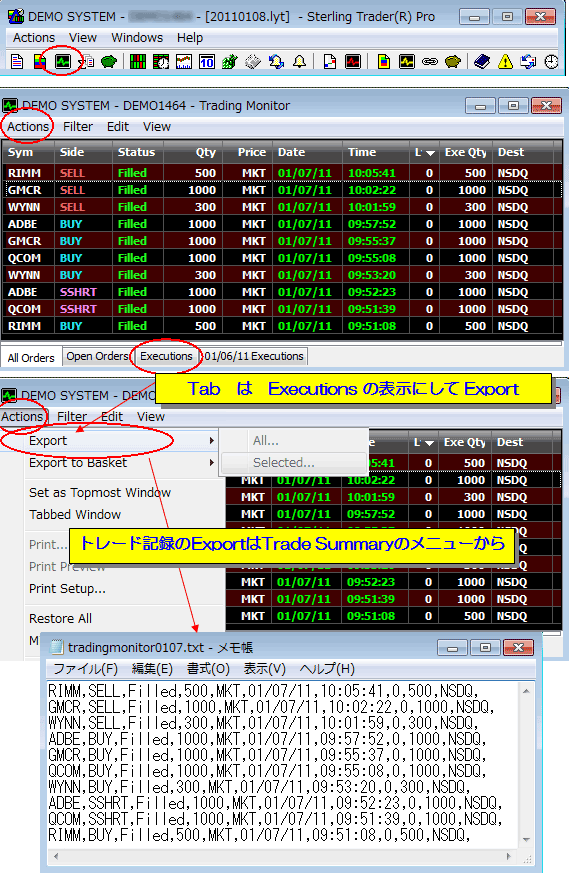Click the yellow warning triangle toolbar icon

coord(505,61)
